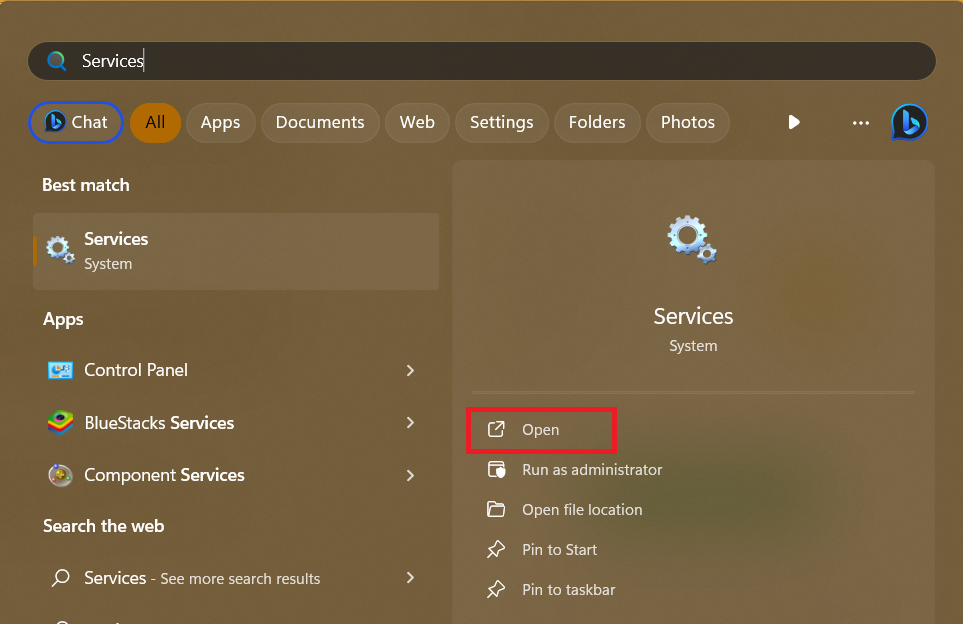Expand the Services web search chevron
The height and width of the screenshot is (624, 963).
410,578
